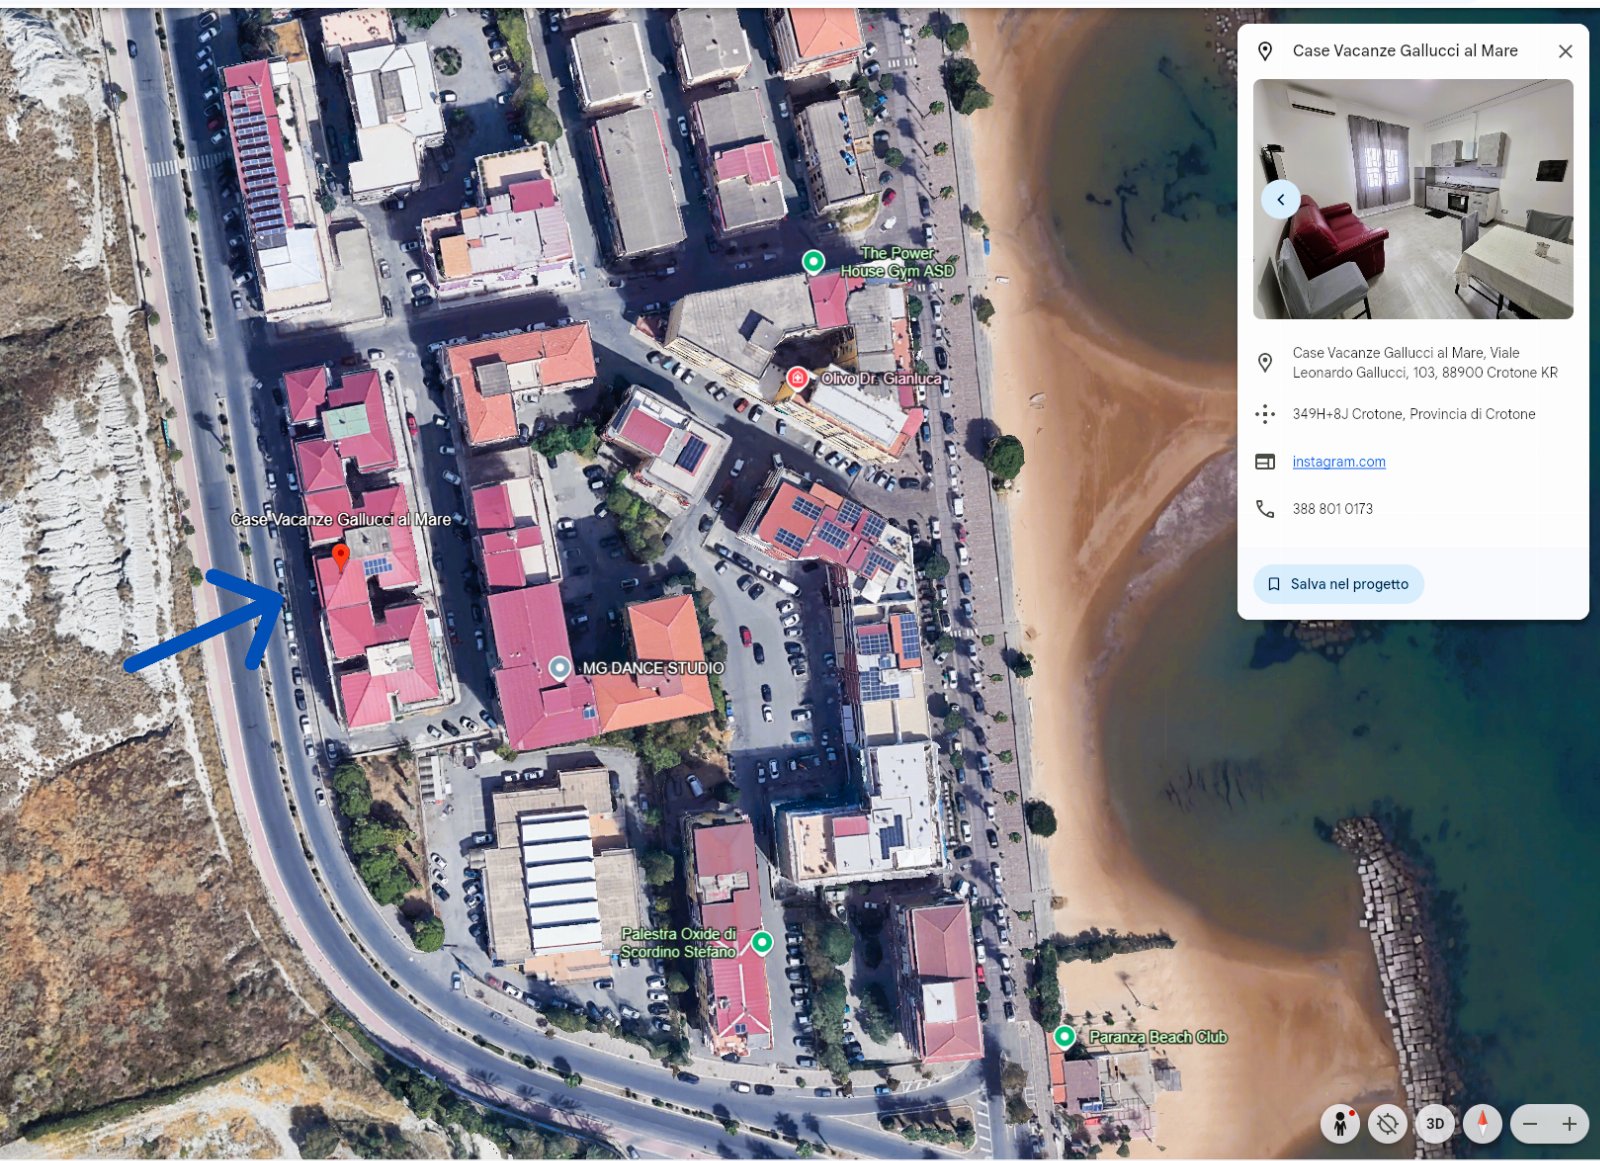This screenshot has height=1161, width=1600.
Task: Click the Viale Leonardo Gallucci address text
Action: click(1425, 363)
